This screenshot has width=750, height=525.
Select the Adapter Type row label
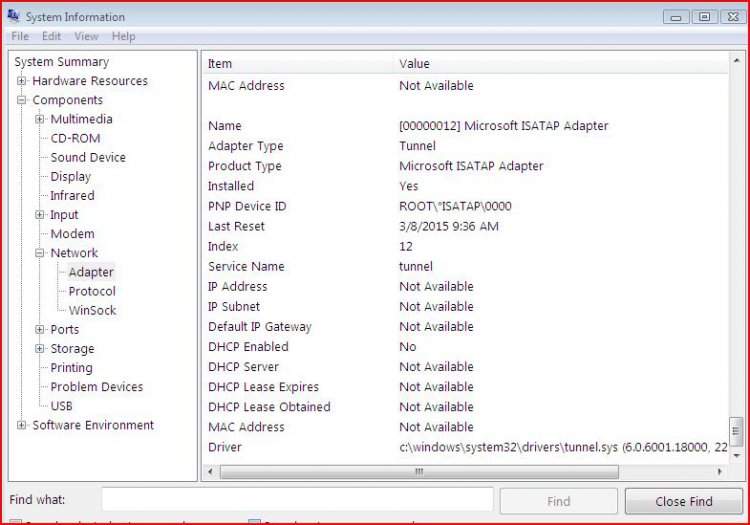point(246,146)
